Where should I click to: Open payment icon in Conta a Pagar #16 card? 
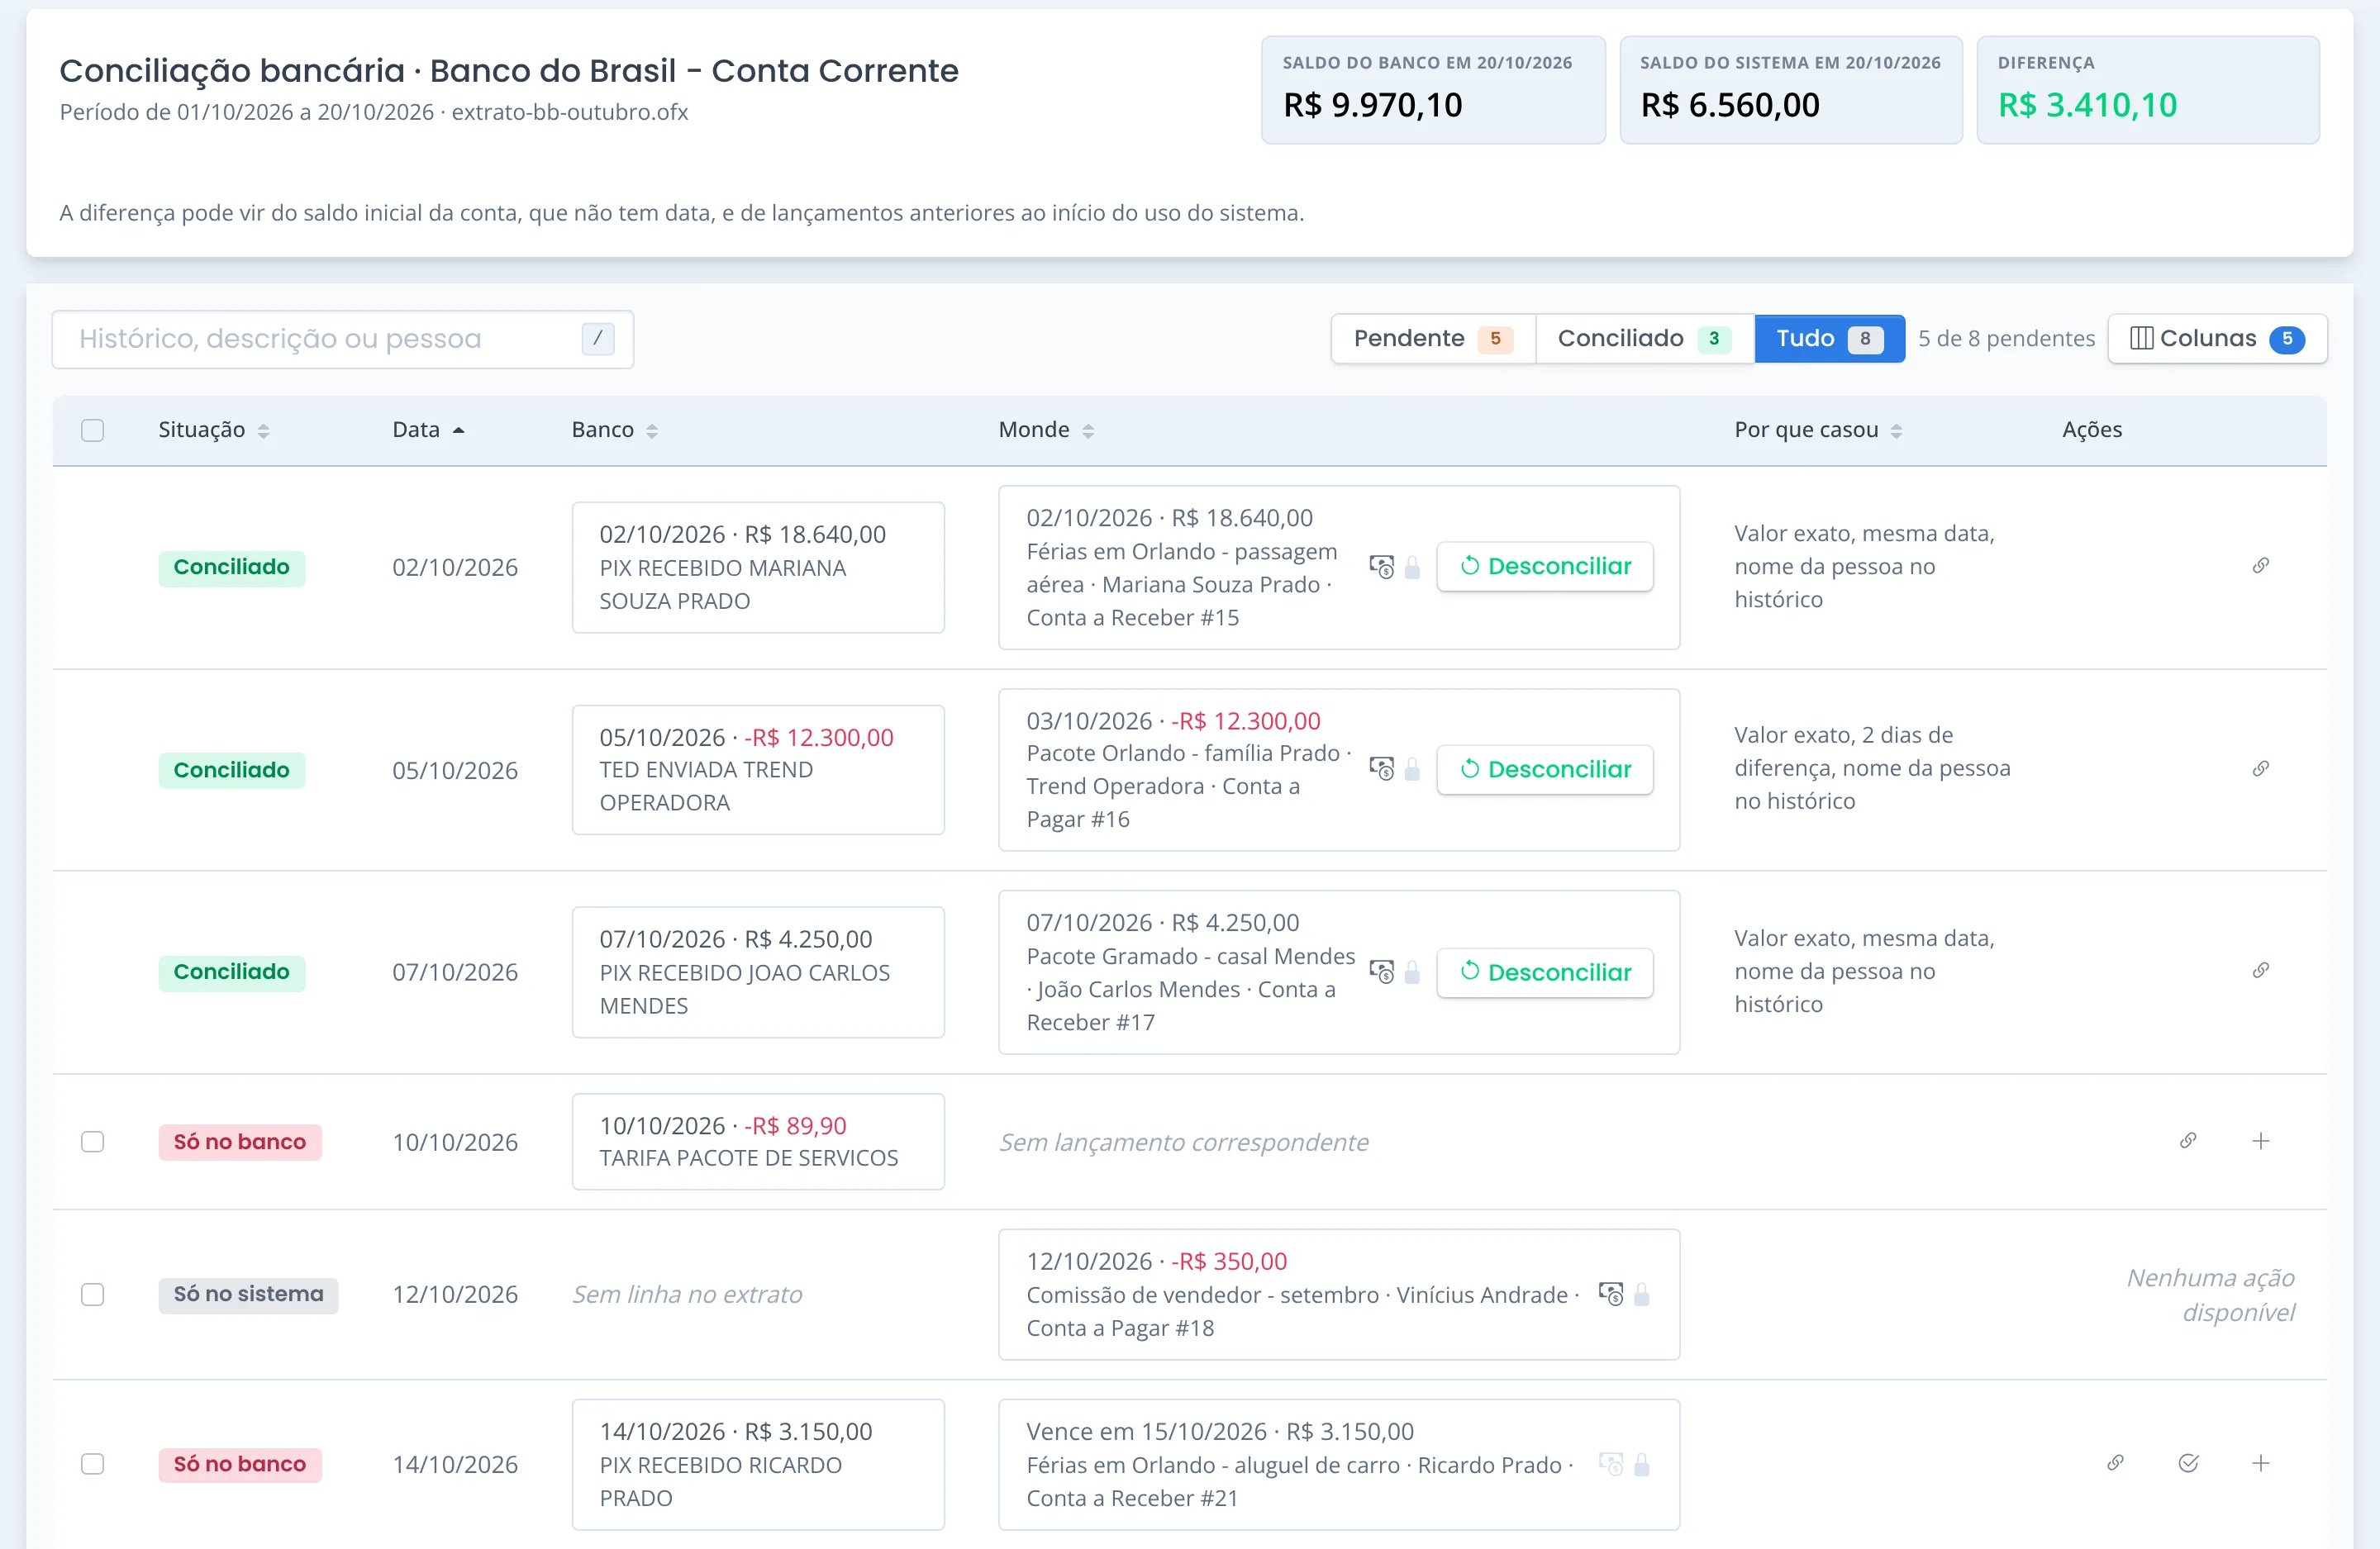(1382, 769)
